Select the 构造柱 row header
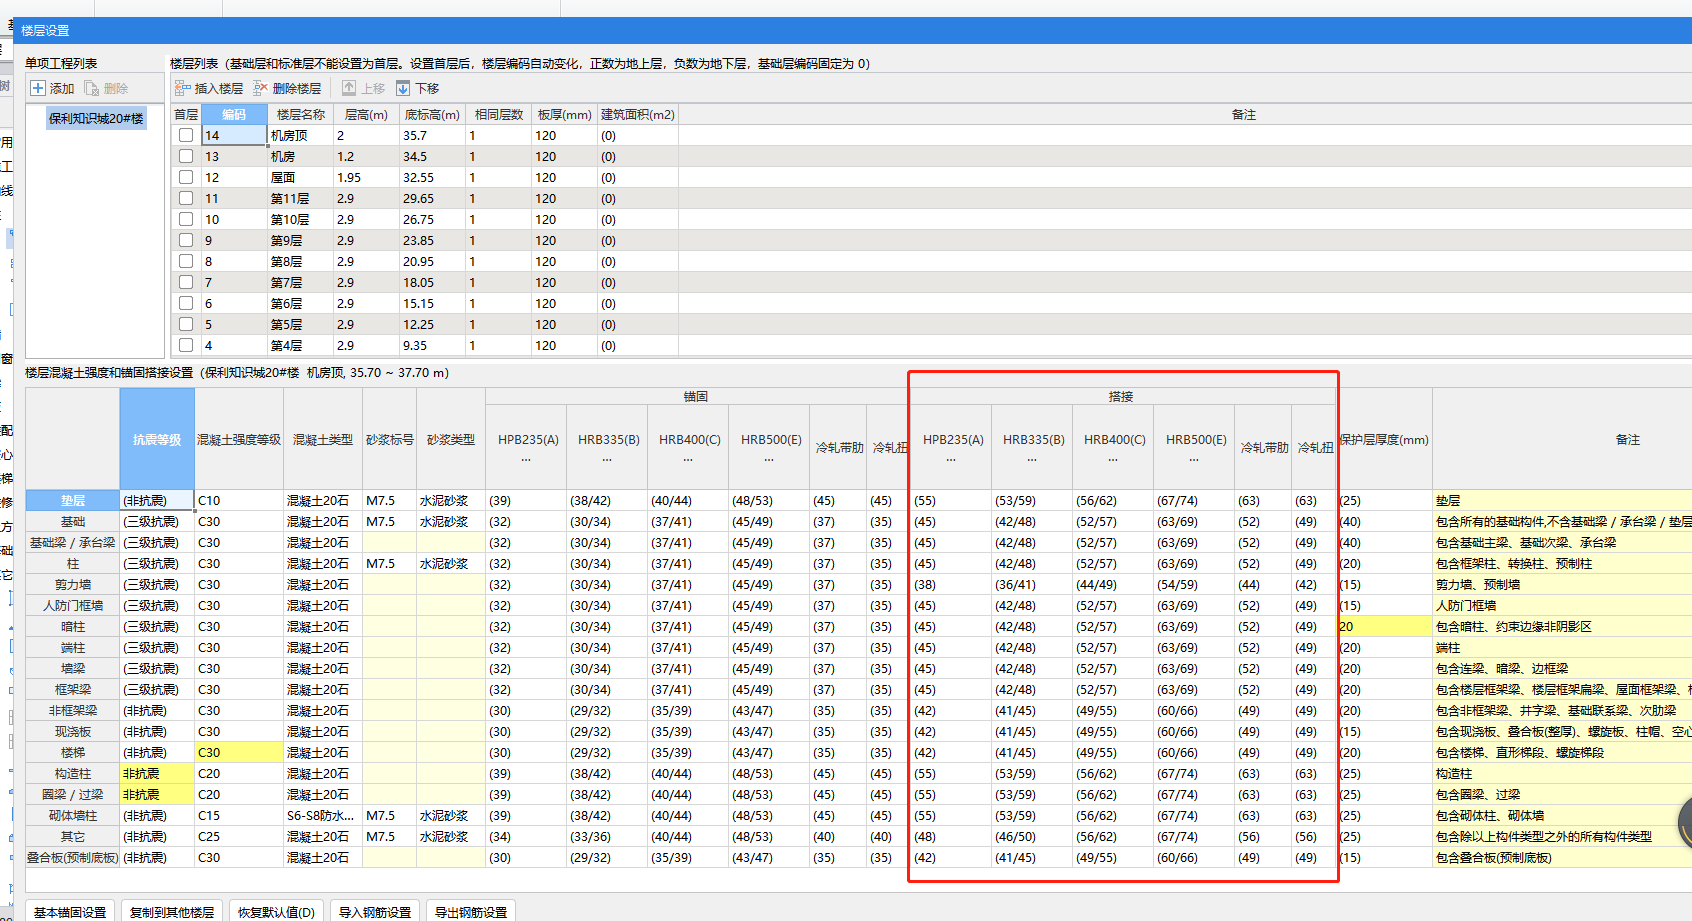Viewport: 1692px width, 921px height. click(73, 773)
